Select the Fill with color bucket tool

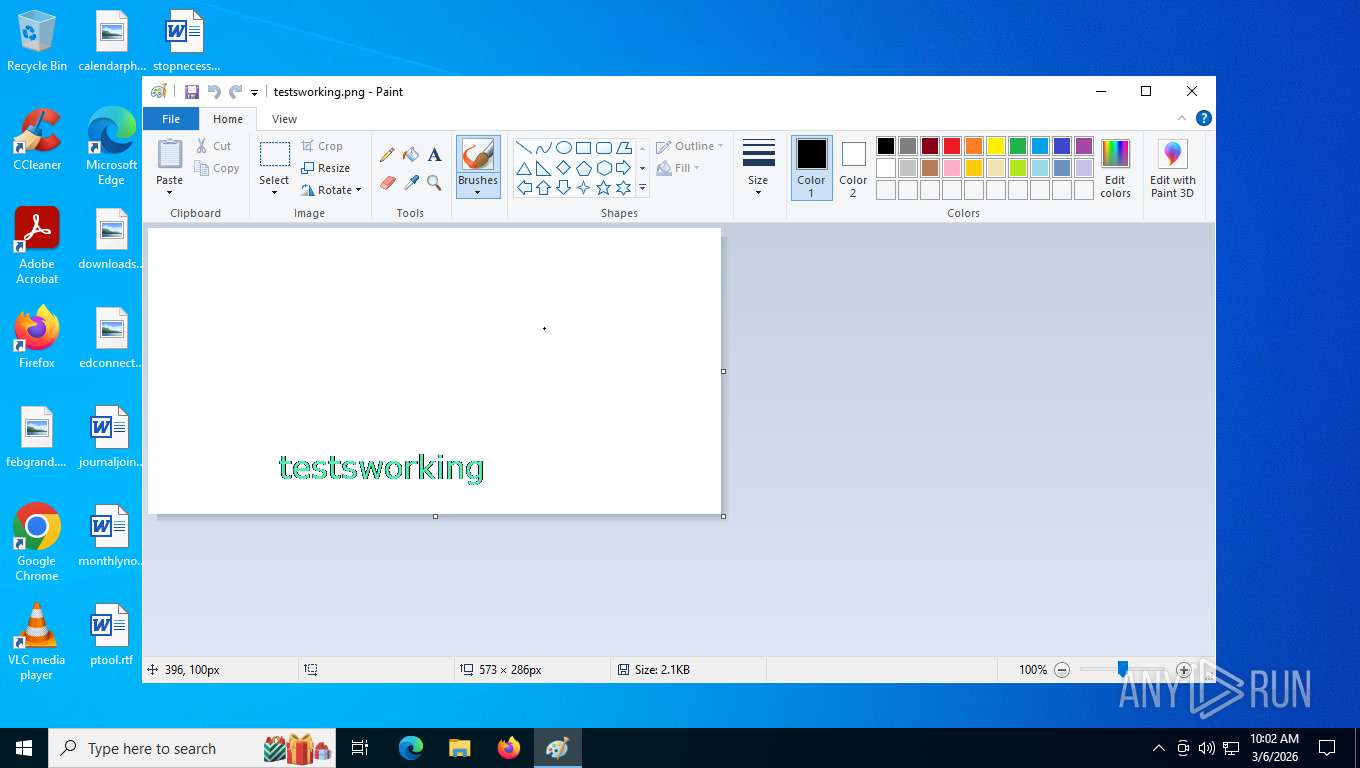pyautogui.click(x=411, y=155)
